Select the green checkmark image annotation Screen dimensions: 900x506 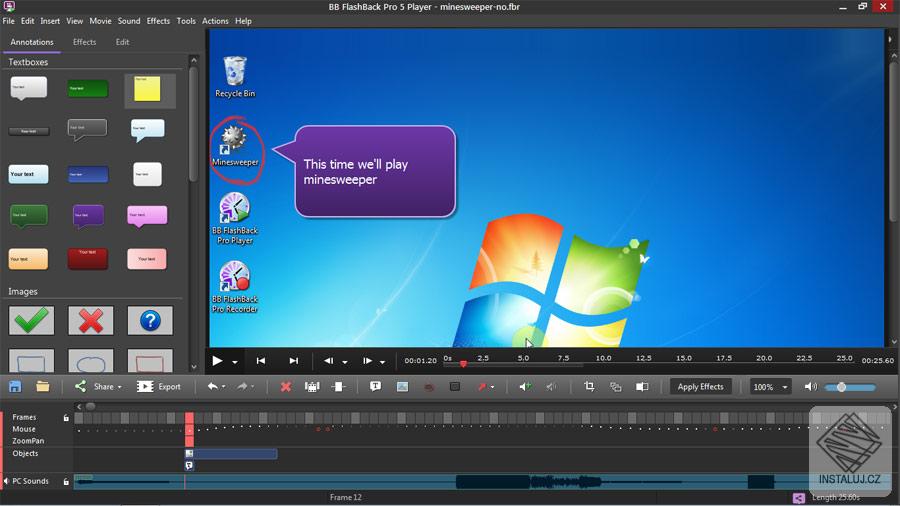tap(31, 320)
